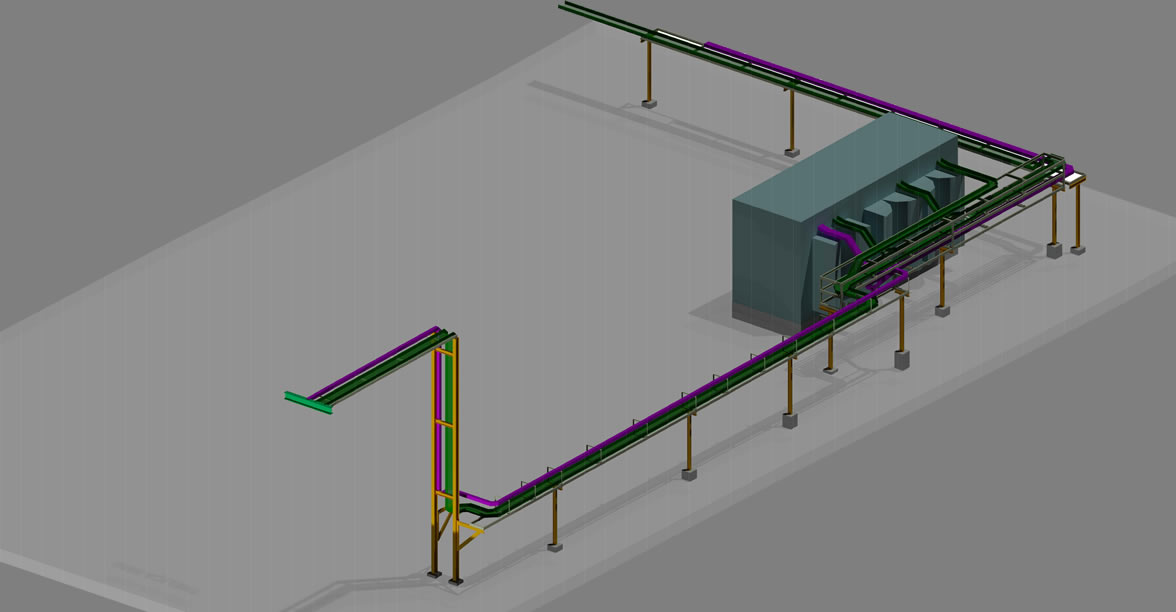Click the dark green pipe on long lower run
The height and width of the screenshot is (612, 1176).
point(620,442)
